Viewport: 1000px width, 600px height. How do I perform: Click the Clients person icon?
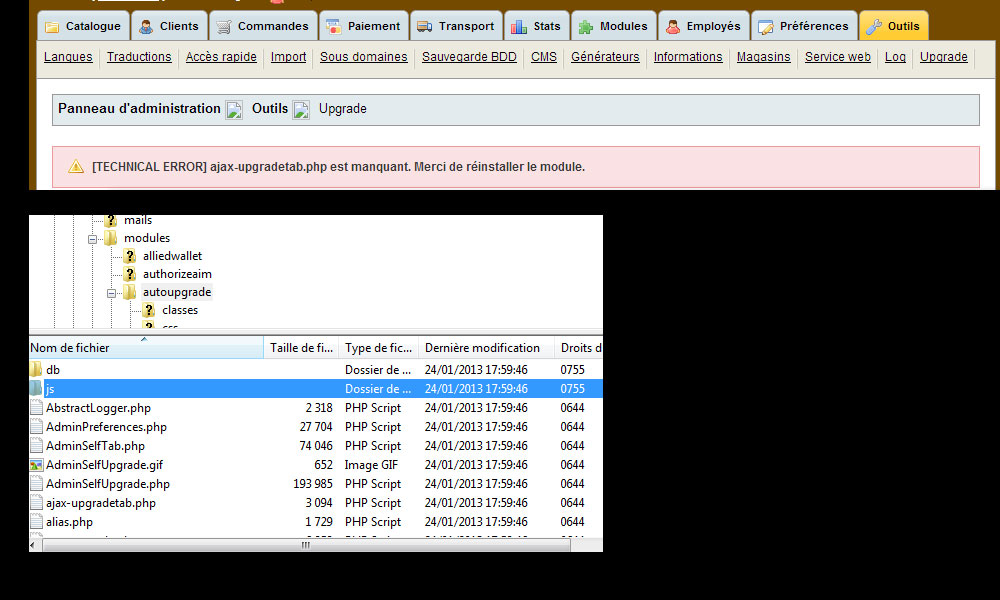[x=146, y=27]
